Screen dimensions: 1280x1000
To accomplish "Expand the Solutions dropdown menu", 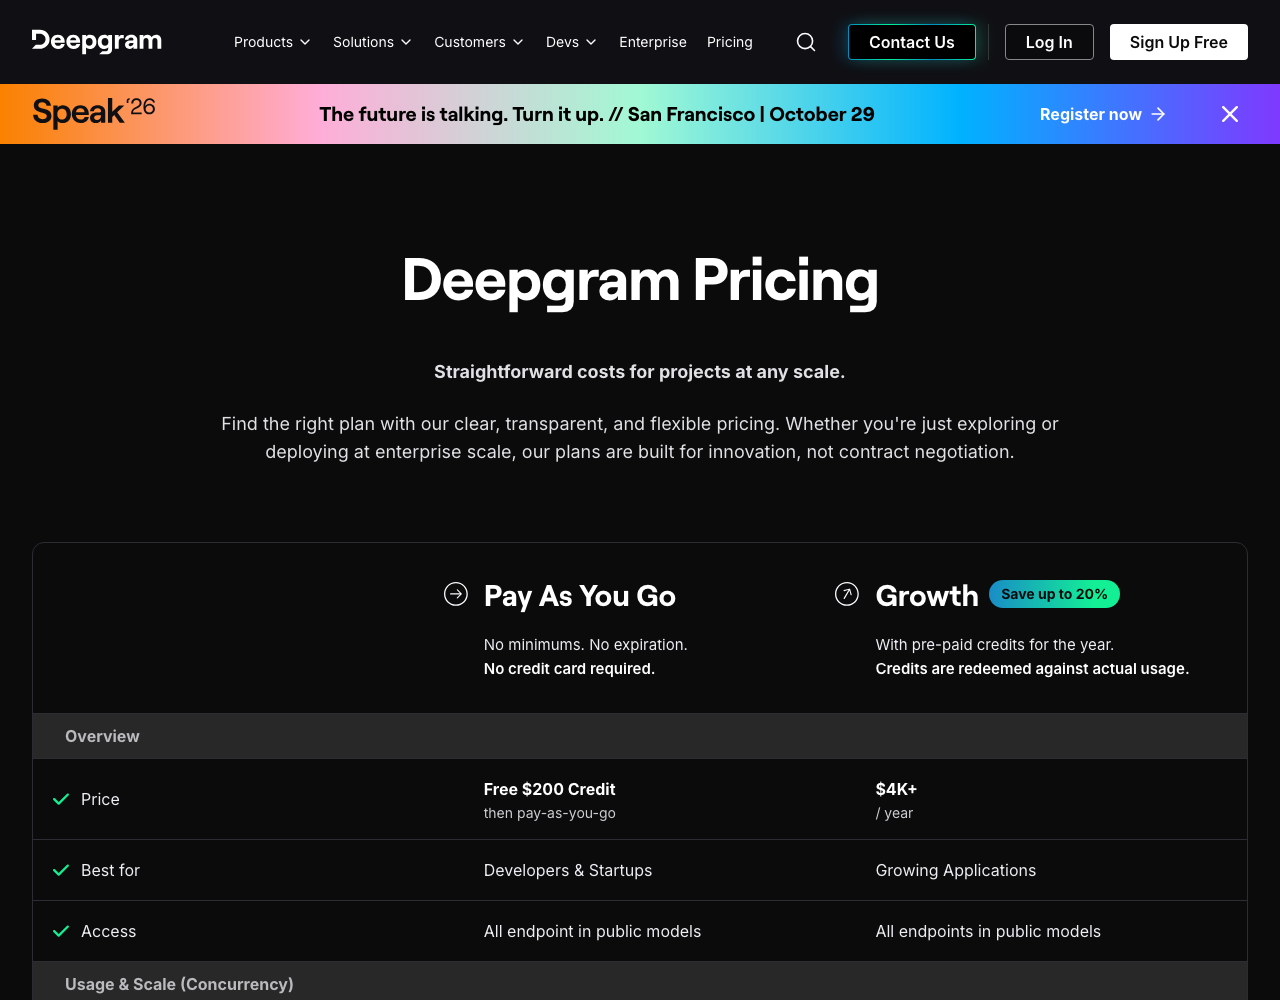I will click(x=373, y=42).
